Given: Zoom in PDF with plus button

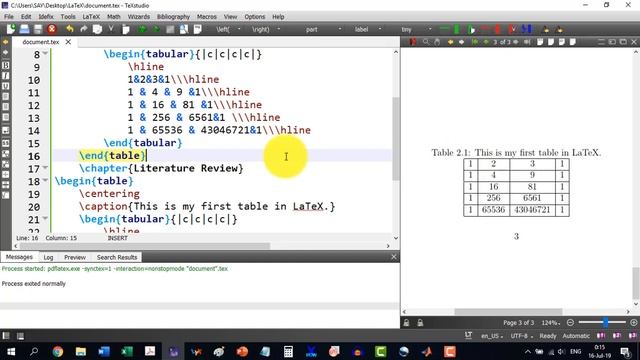Looking at the screenshot, I should pos(633,322).
